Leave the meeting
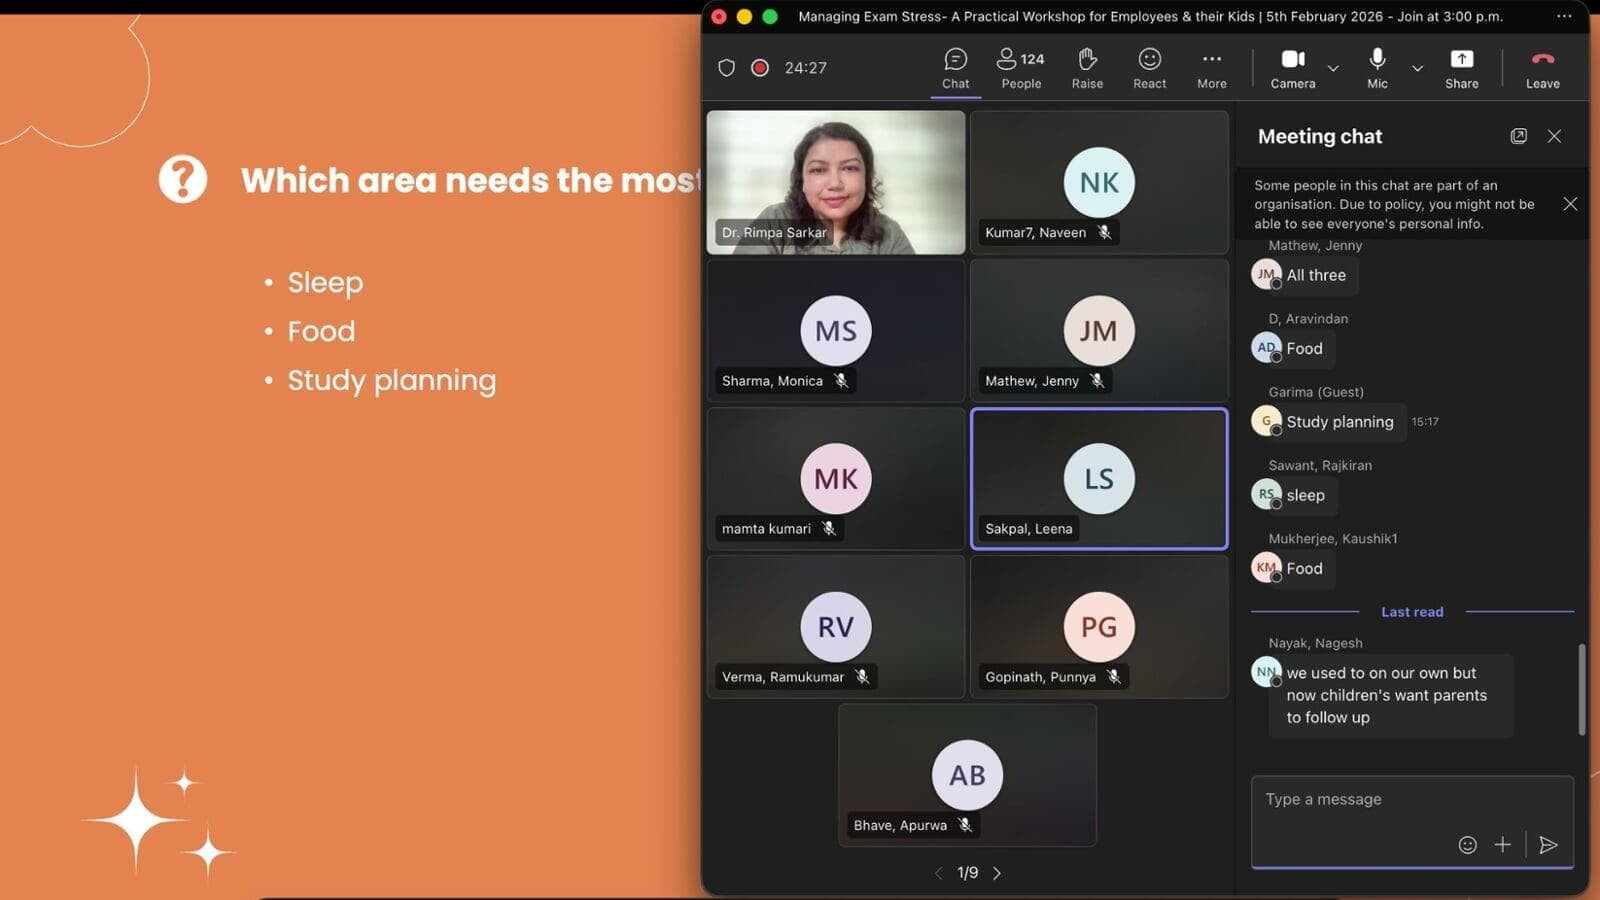Image resolution: width=1600 pixels, height=900 pixels. point(1542,69)
